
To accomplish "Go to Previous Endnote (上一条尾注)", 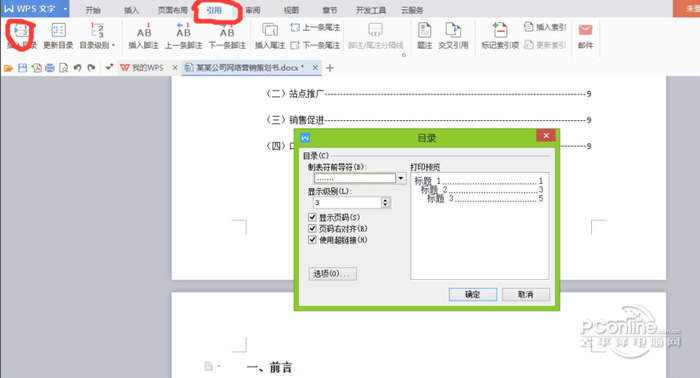I will [315, 28].
